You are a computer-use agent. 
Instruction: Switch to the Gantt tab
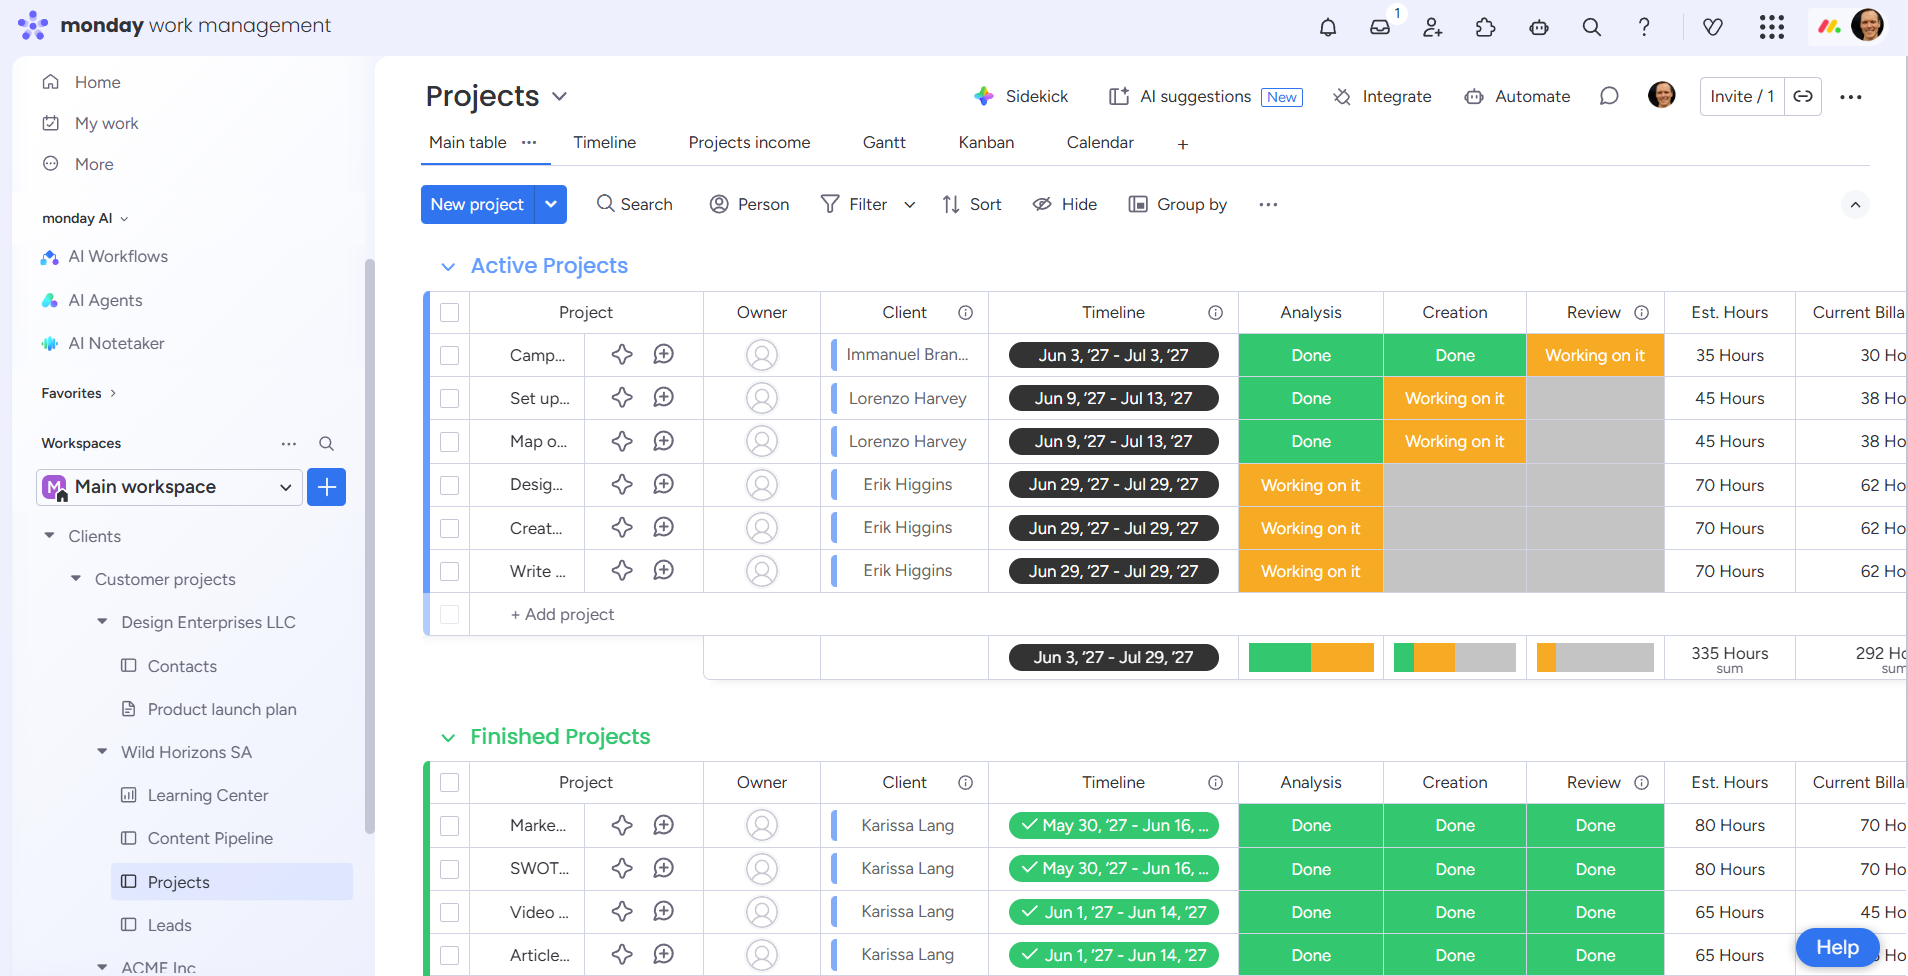(x=884, y=142)
